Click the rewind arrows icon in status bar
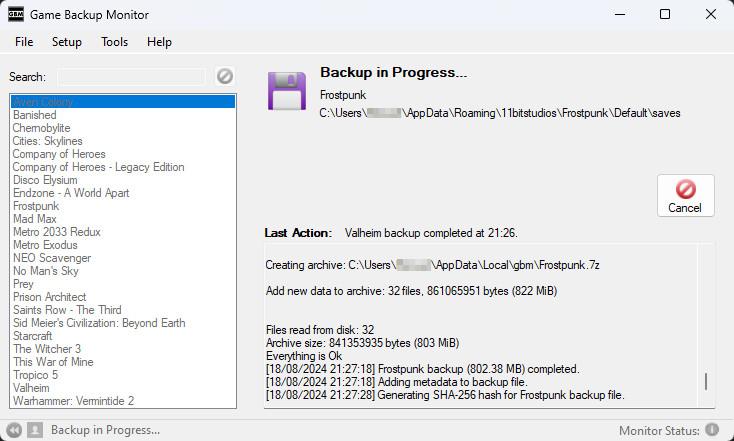The image size is (734, 441). (x=14, y=430)
